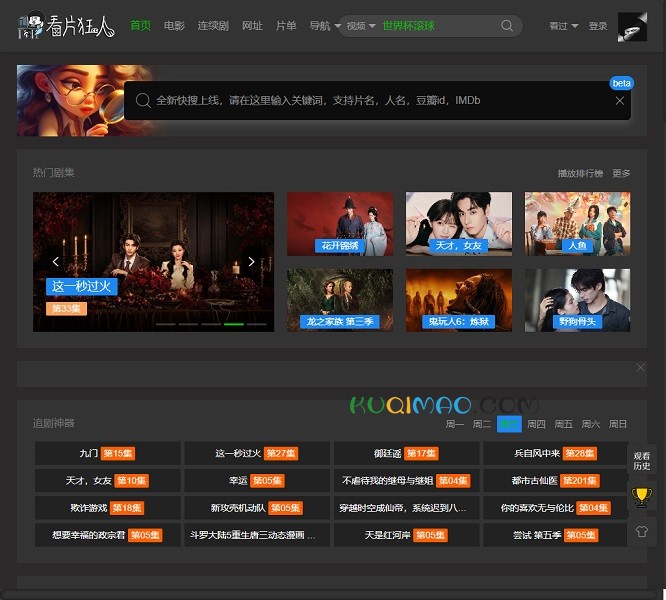This screenshot has width=666, height=600.
Task: Select the highlighted 周三 tab
Action: click(509, 424)
